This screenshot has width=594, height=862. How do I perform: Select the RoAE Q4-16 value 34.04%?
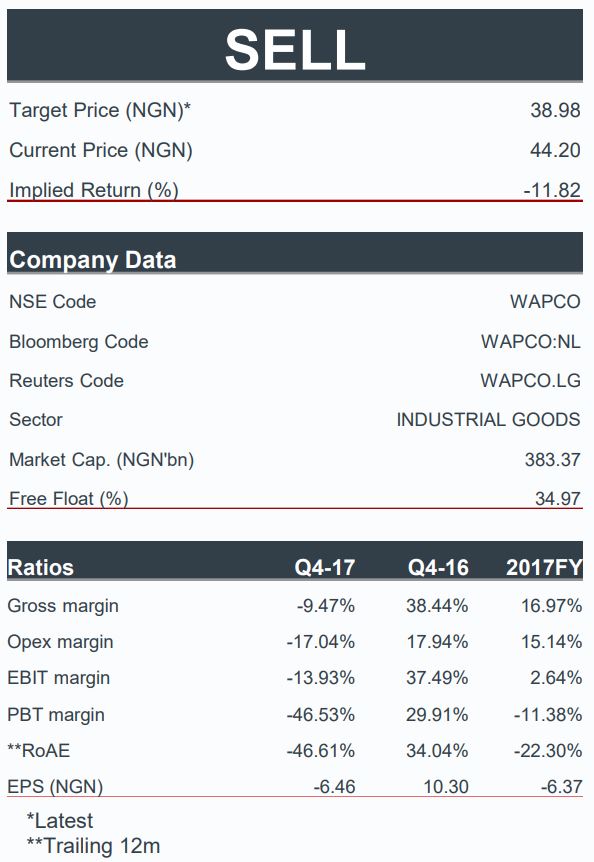tap(437, 750)
